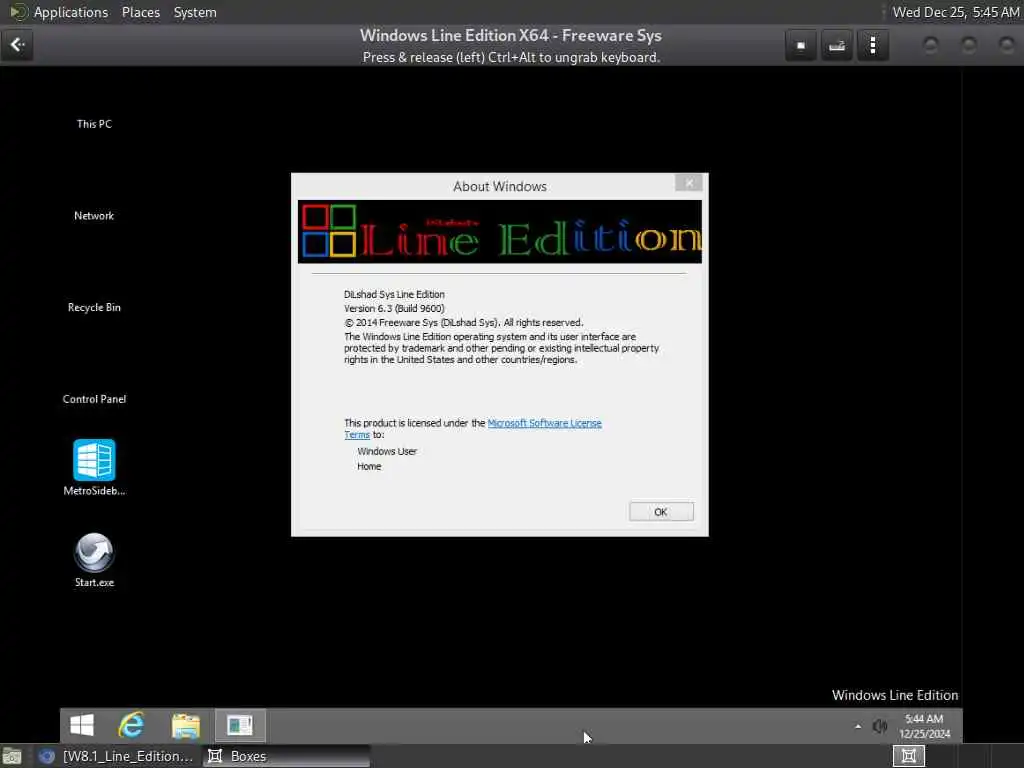
Task: Open the System menu
Action: (195, 12)
